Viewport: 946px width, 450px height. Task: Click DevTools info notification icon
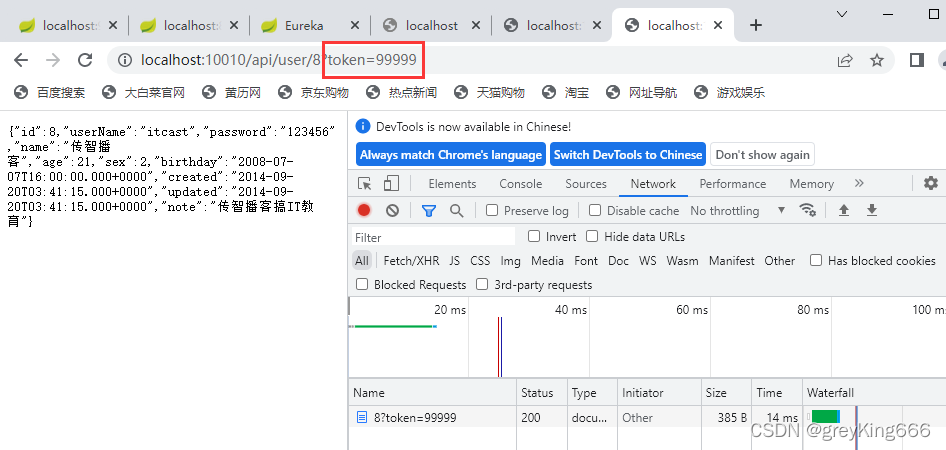(x=363, y=126)
